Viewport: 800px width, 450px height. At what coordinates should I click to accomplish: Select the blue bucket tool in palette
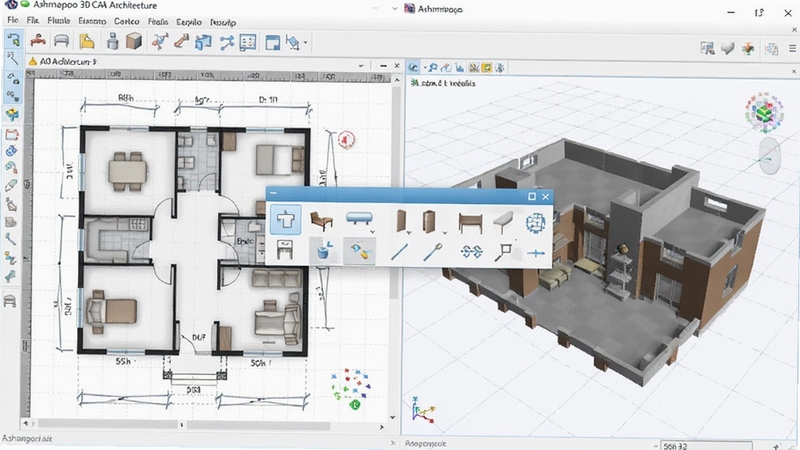[323, 250]
